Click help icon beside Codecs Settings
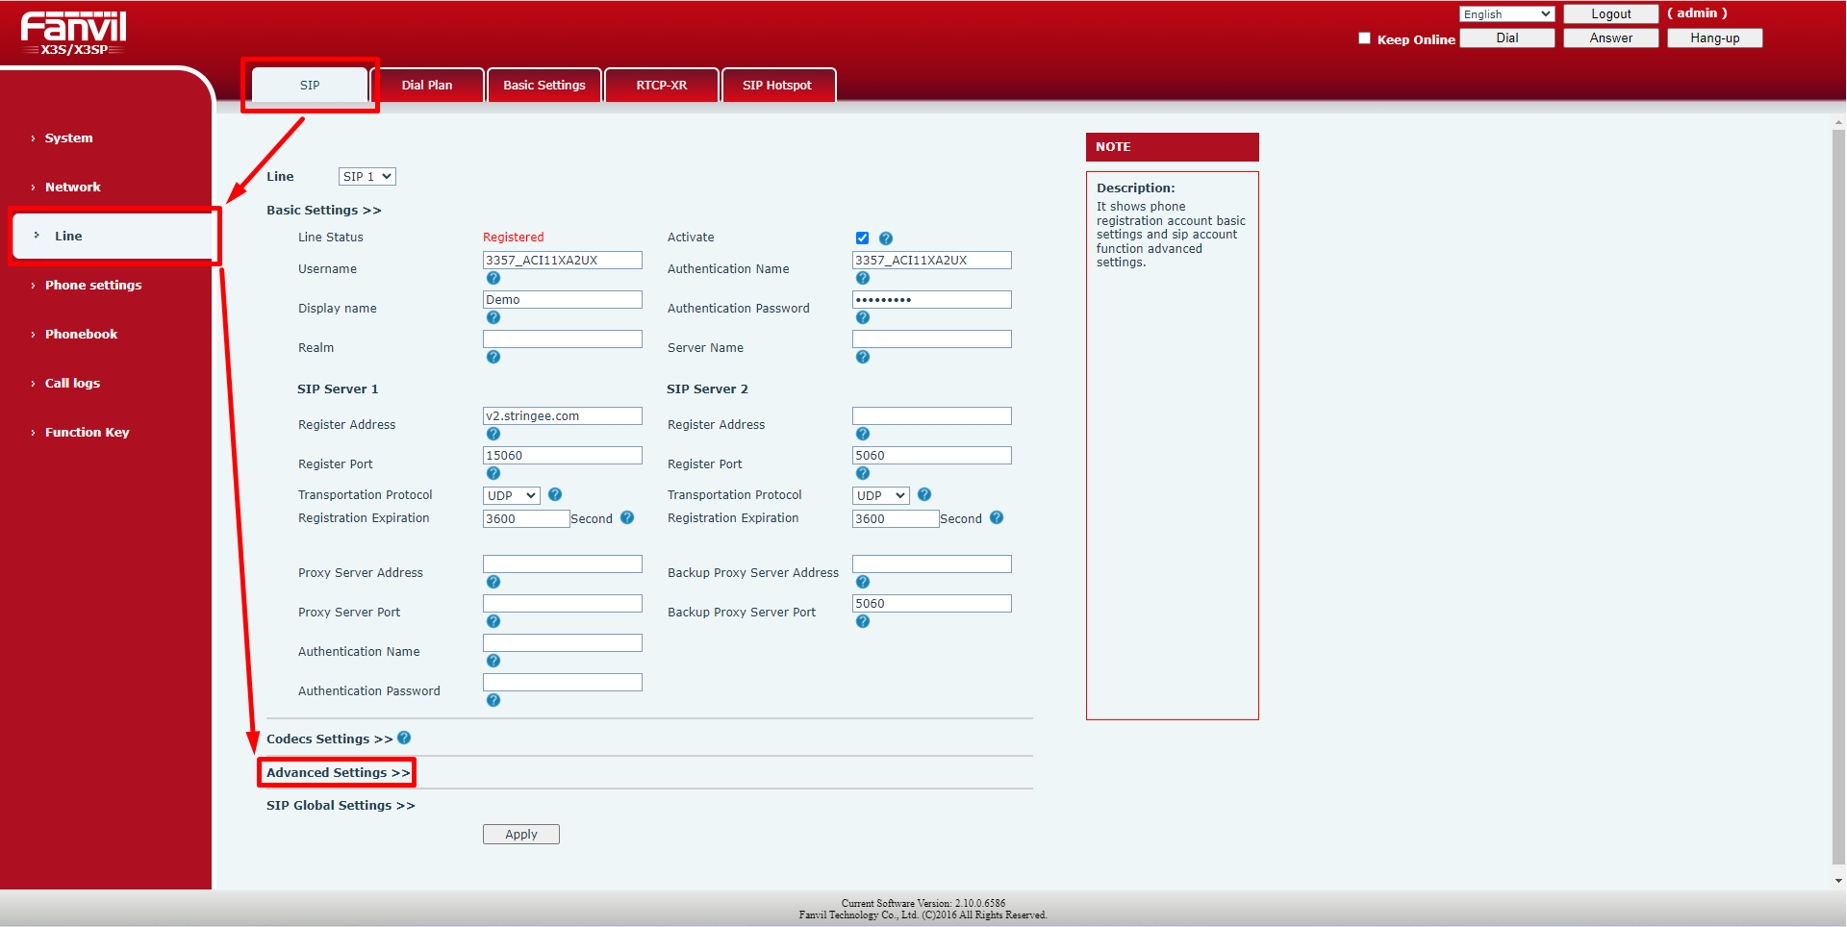 click(404, 738)
